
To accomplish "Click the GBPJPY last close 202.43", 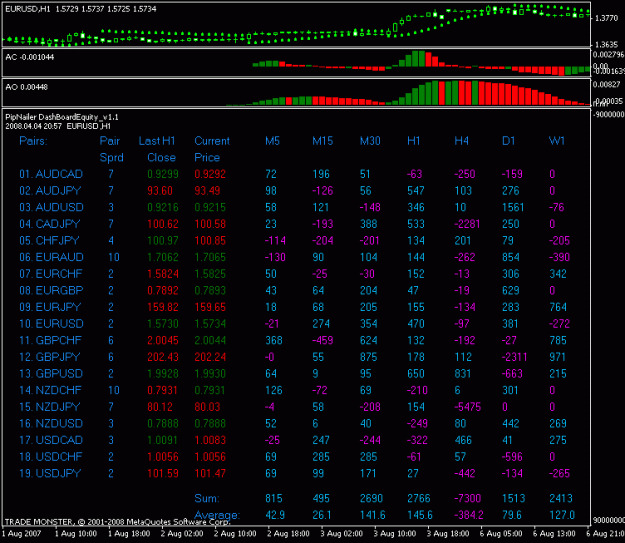I will click(163, 357).
